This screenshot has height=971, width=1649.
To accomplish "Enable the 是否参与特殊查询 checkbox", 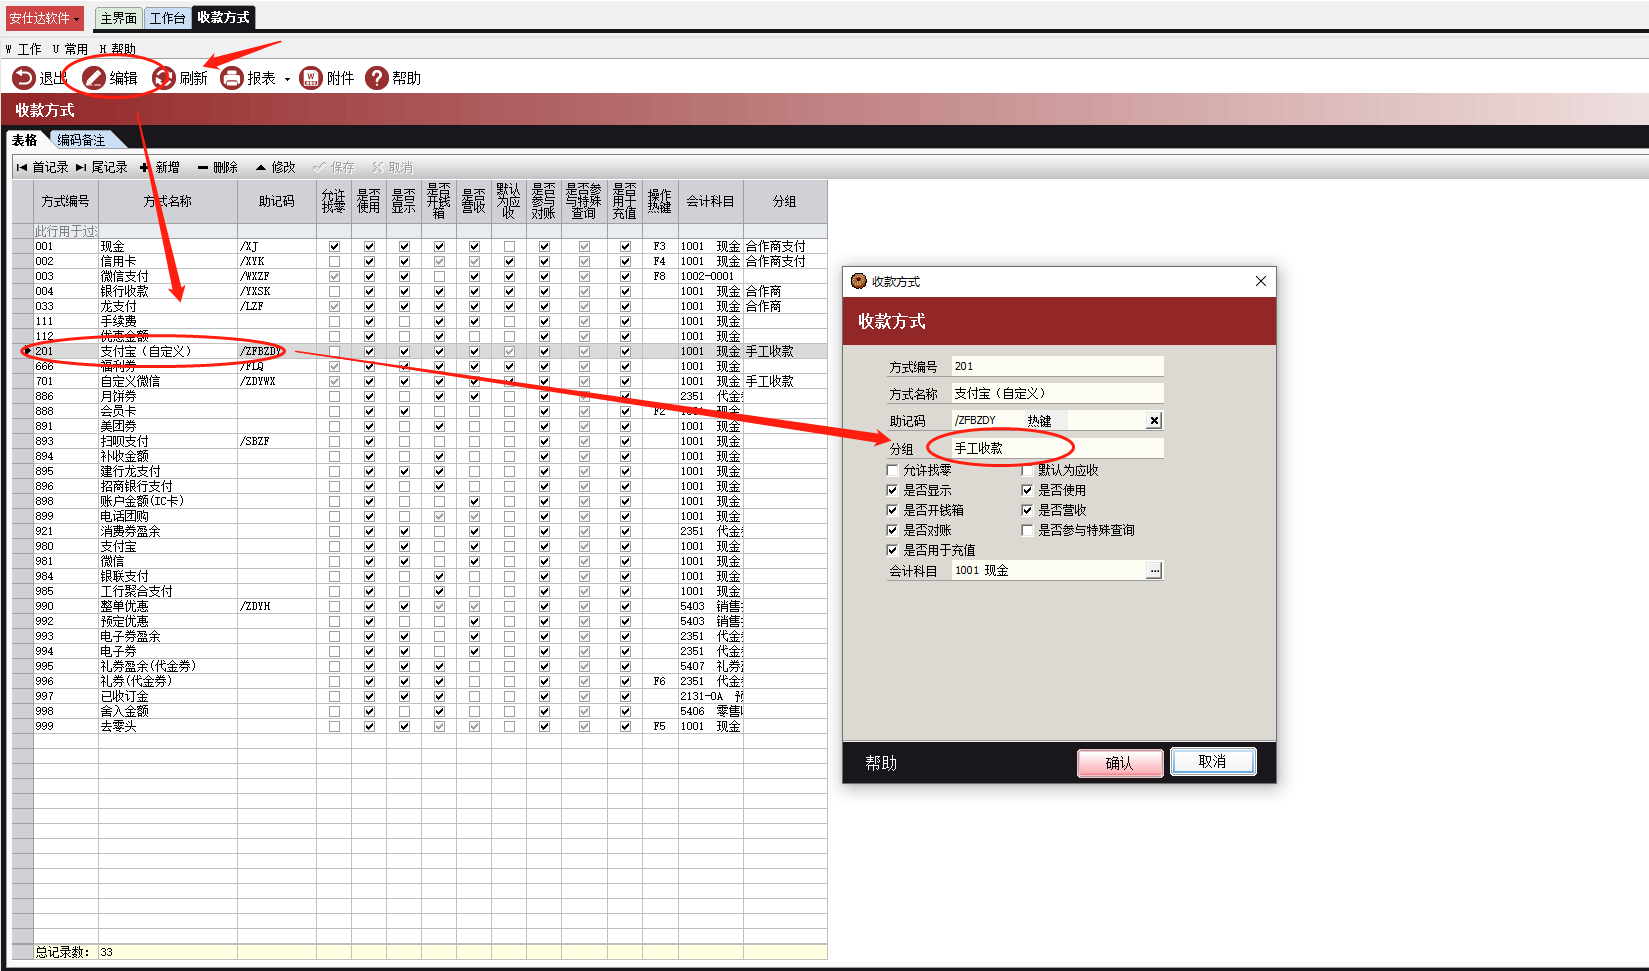I will [x=1027, y=530].
